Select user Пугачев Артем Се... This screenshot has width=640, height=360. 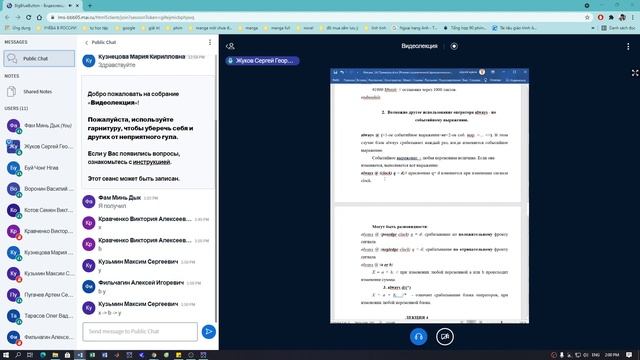pos(40,295)
